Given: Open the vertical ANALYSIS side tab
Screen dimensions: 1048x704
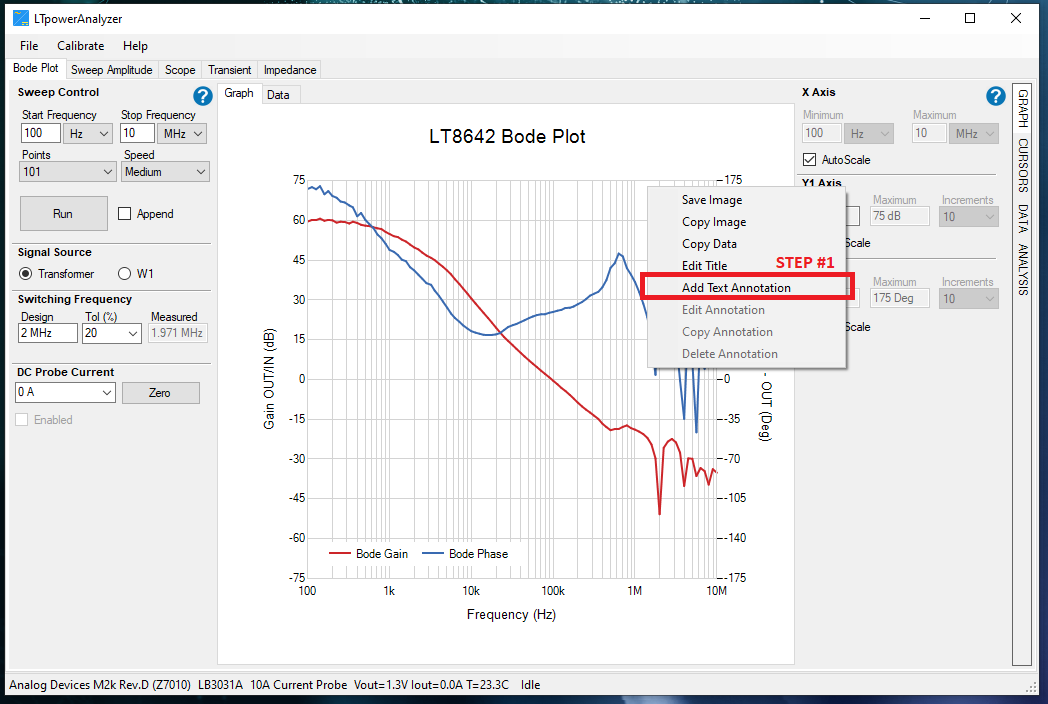Looking at the screenshot, I should click(x=1022, y=270).
